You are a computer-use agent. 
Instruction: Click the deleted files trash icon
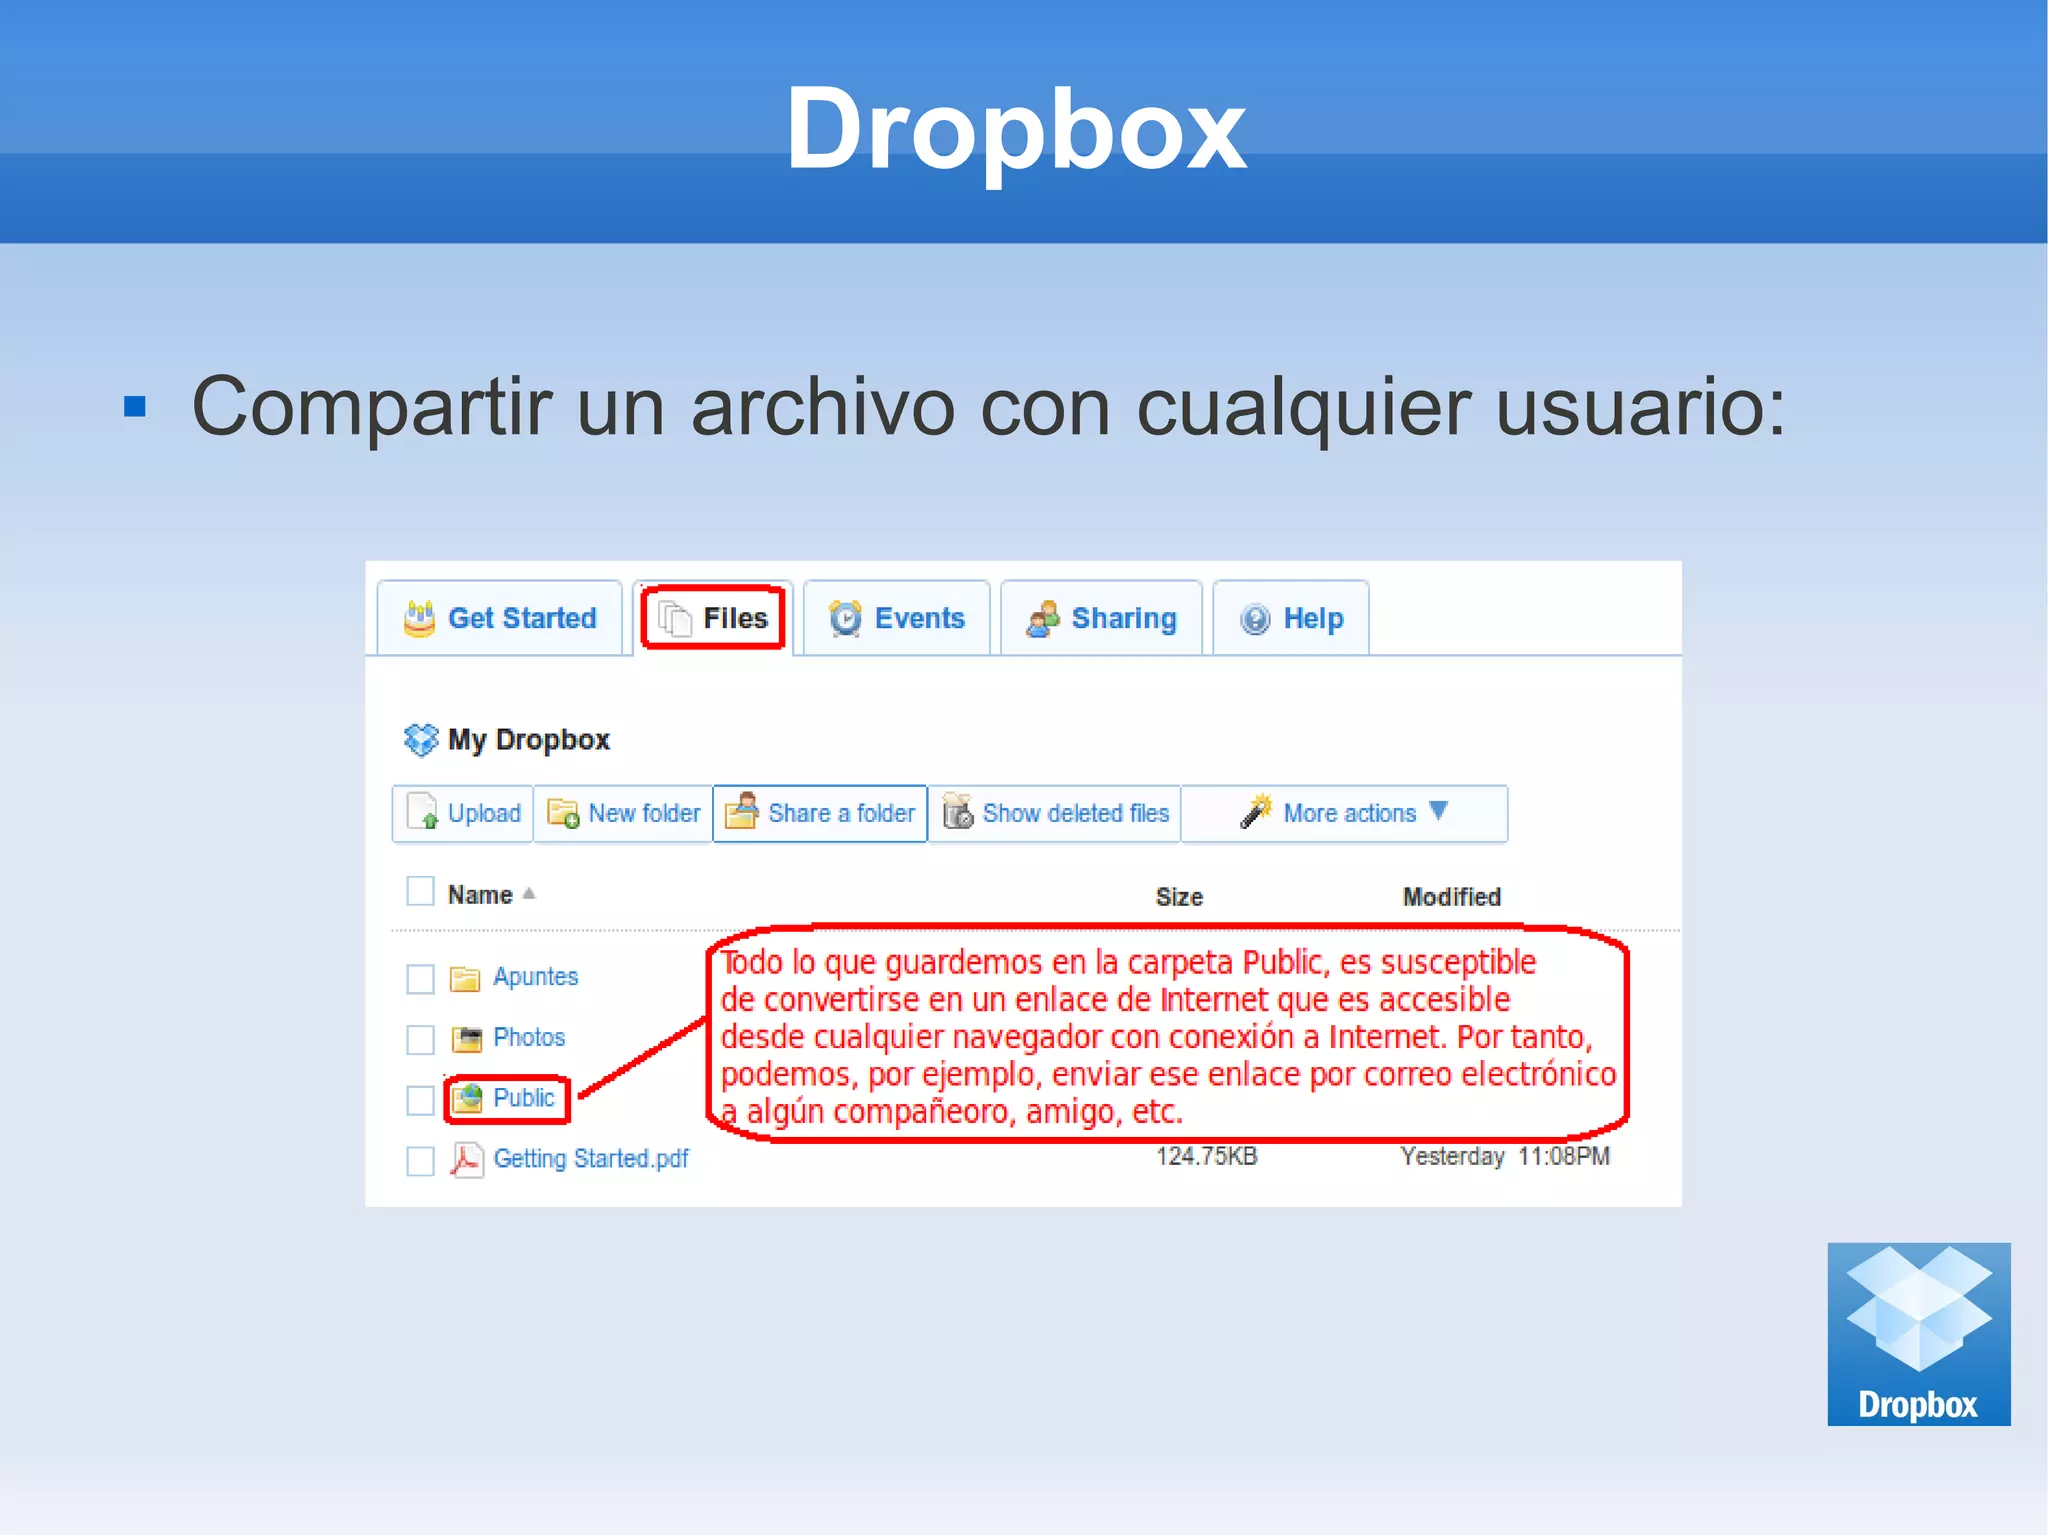click(x=958, y=811)
